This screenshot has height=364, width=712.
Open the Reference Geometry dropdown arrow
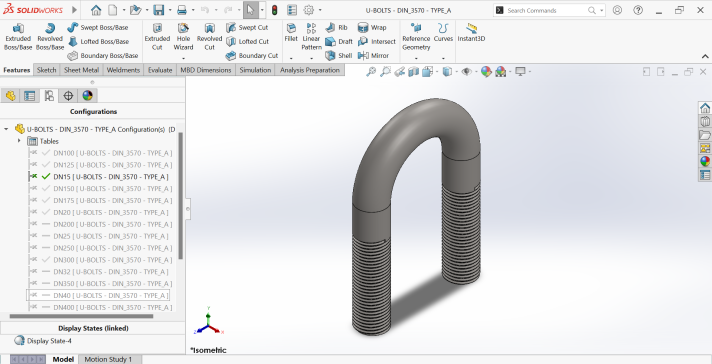click(416, 58)
